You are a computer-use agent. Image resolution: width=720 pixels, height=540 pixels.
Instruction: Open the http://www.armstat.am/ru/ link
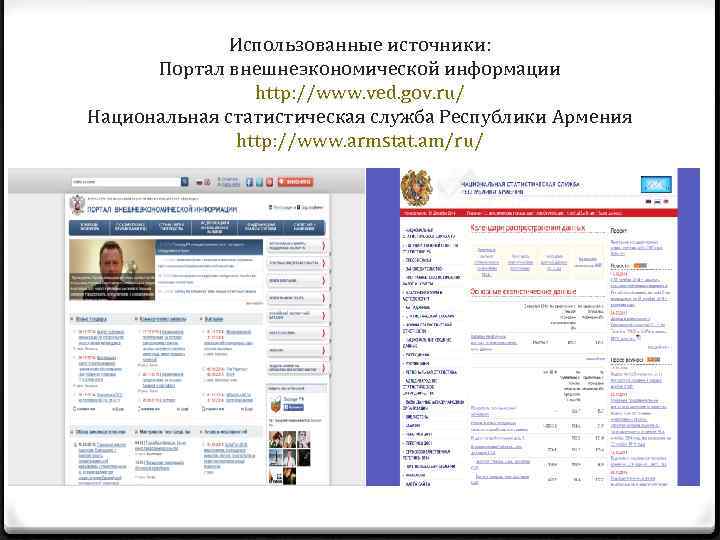(360, 141)
